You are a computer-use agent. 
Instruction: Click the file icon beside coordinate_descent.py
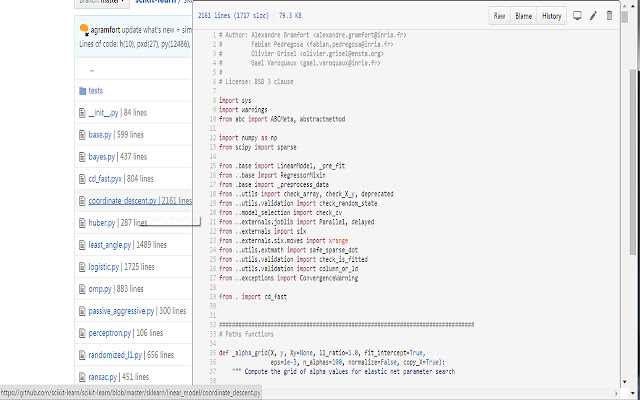tap(82, 201)
